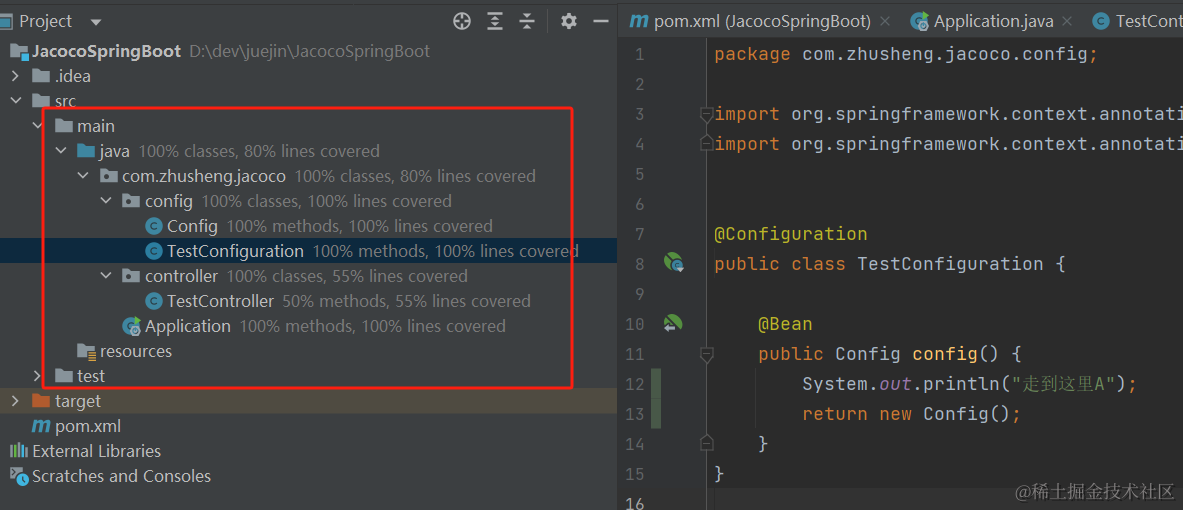
Task: Click the green coverage marker on line 12
Action: coord(656,384)
